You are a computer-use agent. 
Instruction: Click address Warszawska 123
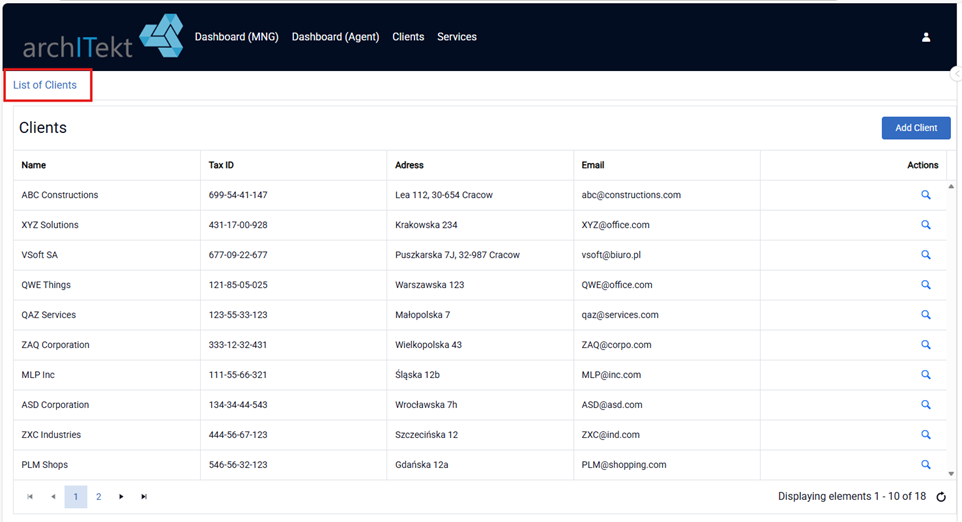429,285
